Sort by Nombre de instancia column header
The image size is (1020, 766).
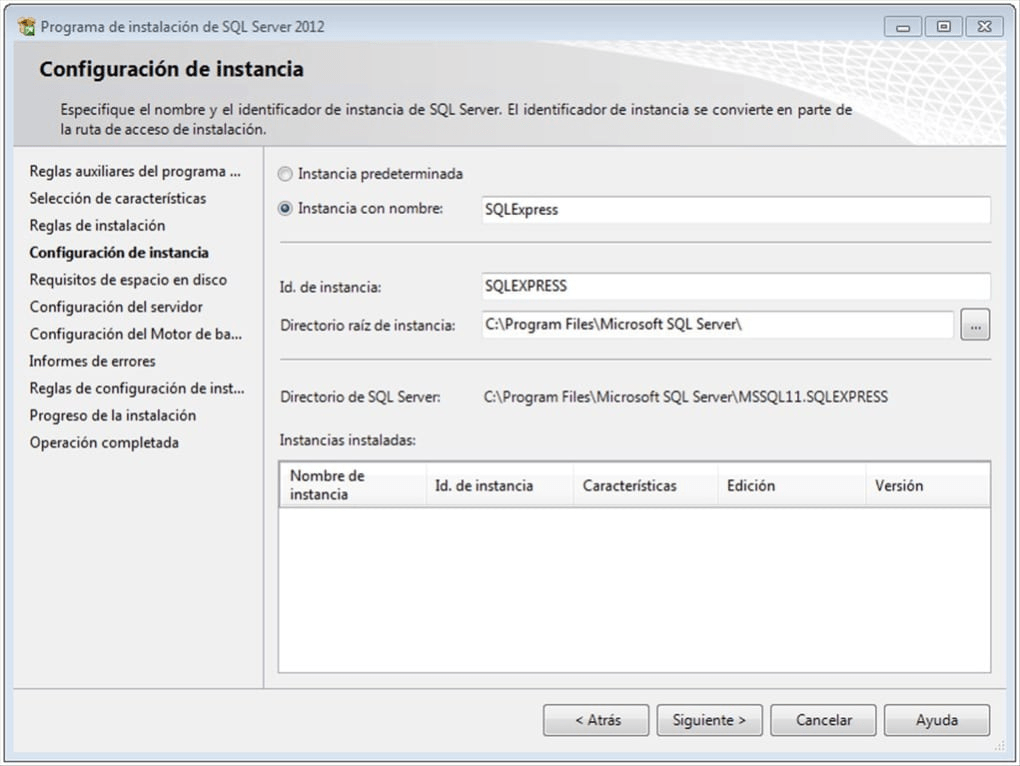coord(352,485)
